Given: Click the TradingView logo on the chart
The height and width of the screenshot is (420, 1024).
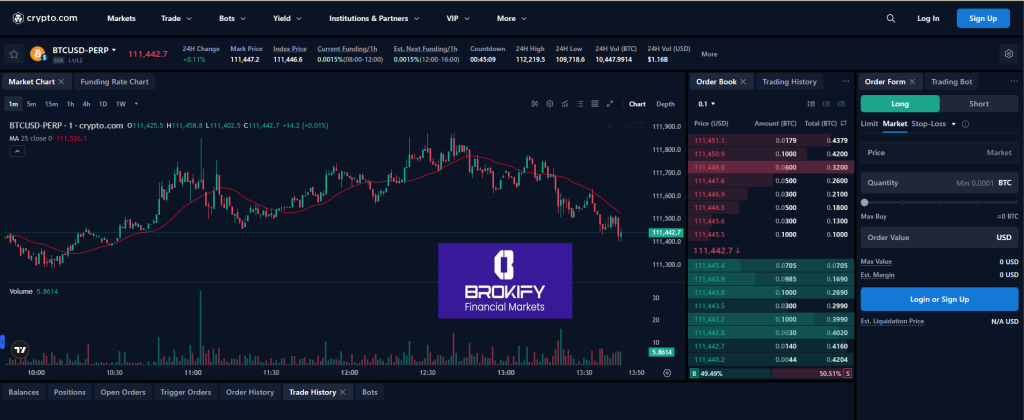Looking at the screenshot, I should pos(20,350).
